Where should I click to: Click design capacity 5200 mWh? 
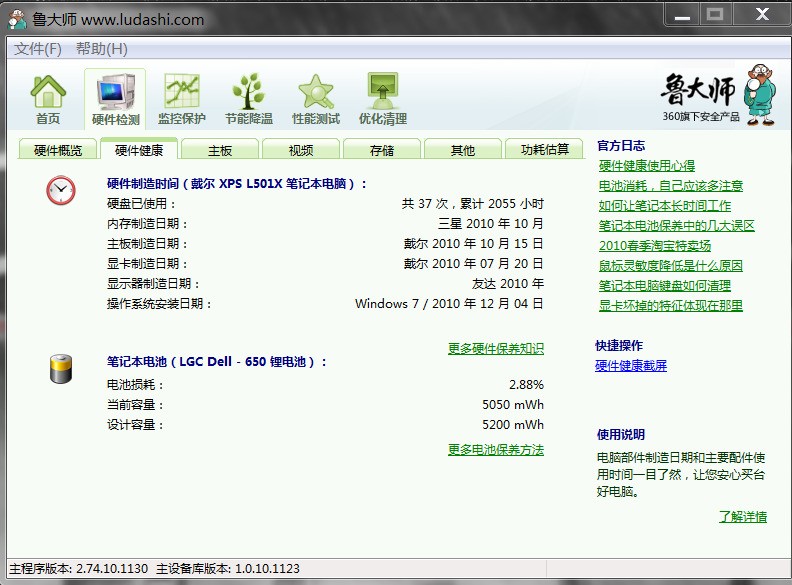[513, 424]
